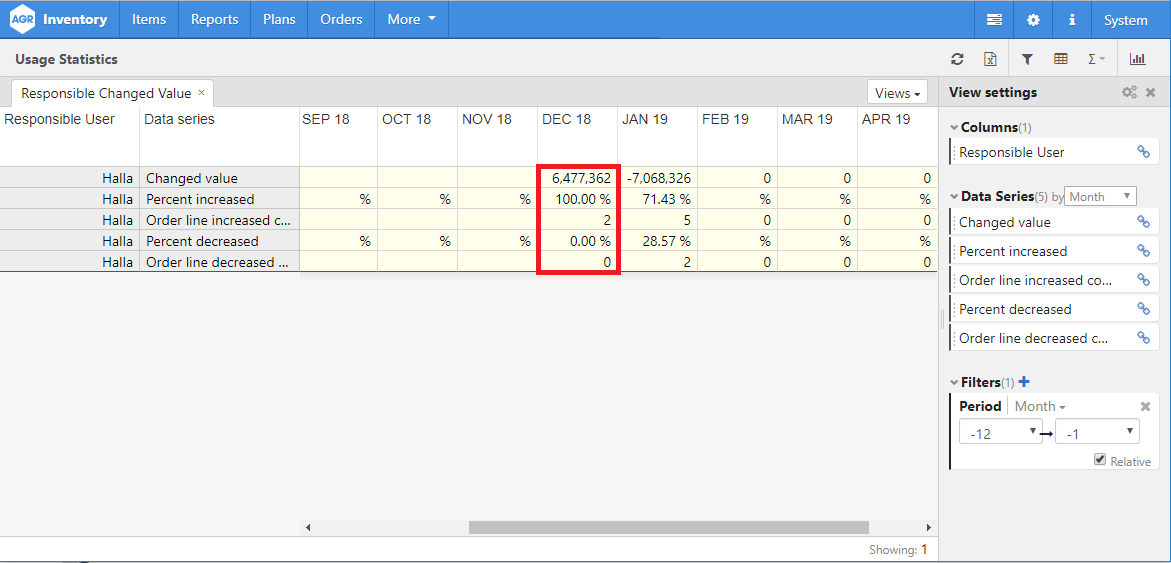1171x563 pixels.
Task: Open the filter funnel icon
Action: pos(1027,59)
